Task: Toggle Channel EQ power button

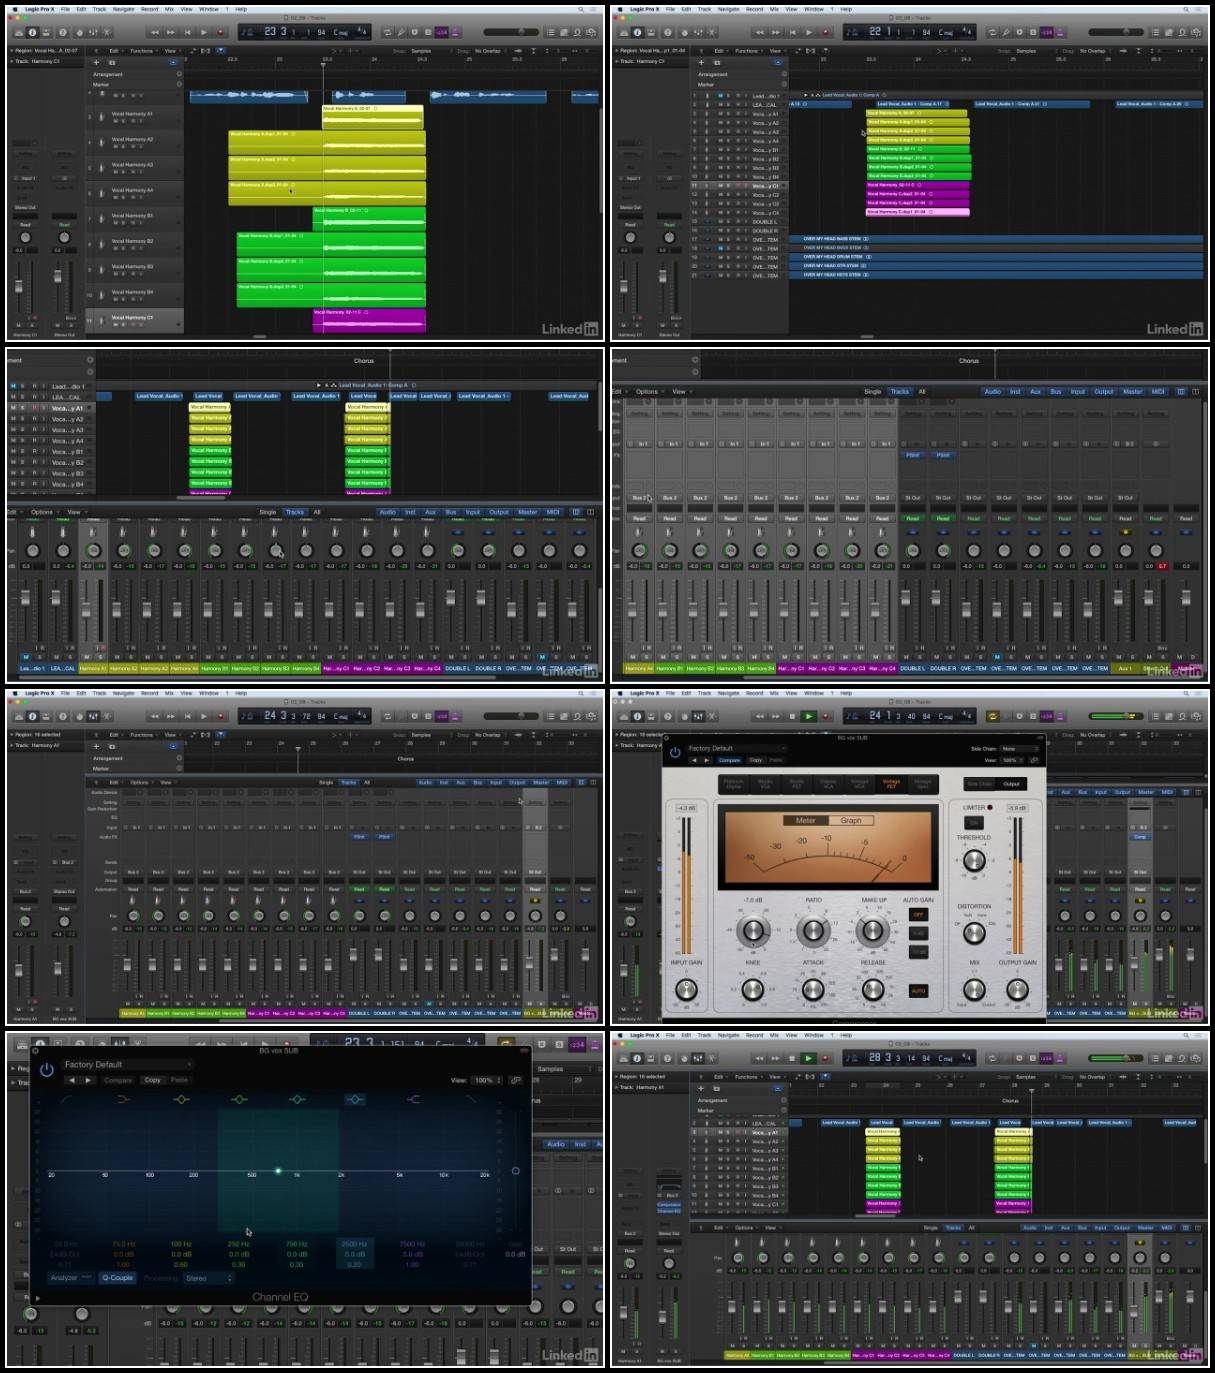Action: (x=47, y=1069)
